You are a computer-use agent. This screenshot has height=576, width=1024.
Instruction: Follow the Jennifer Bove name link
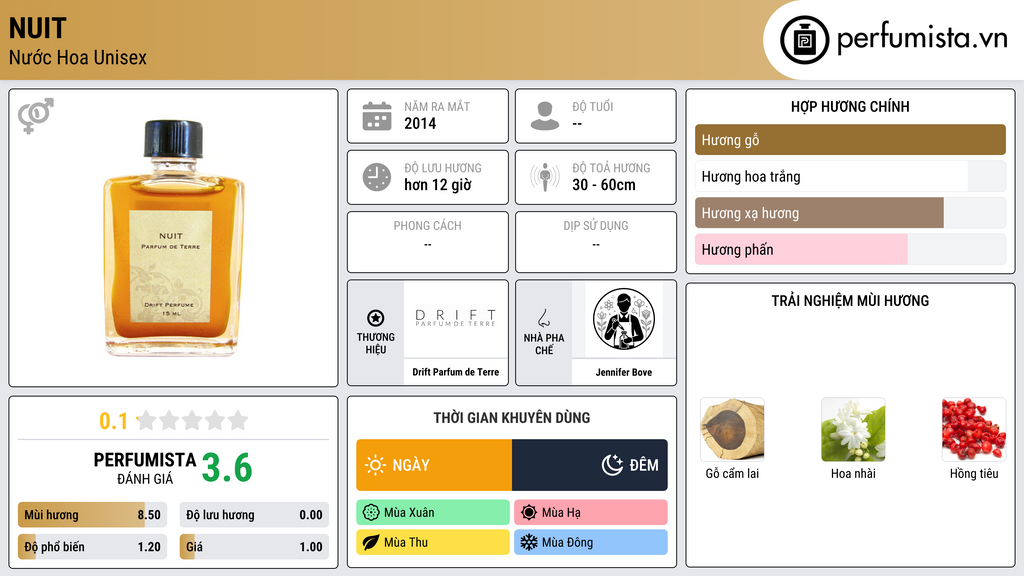pos(624,372)
